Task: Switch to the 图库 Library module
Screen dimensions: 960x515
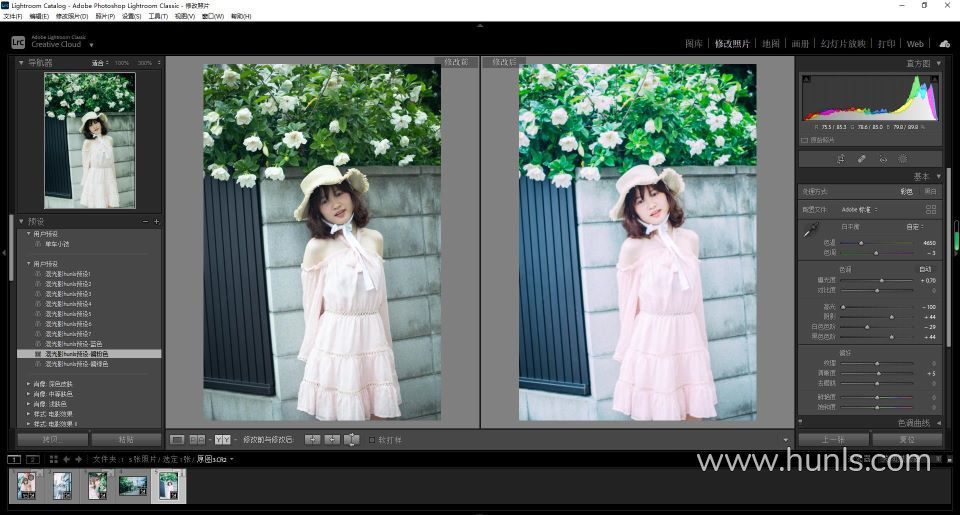Action: 694,44
